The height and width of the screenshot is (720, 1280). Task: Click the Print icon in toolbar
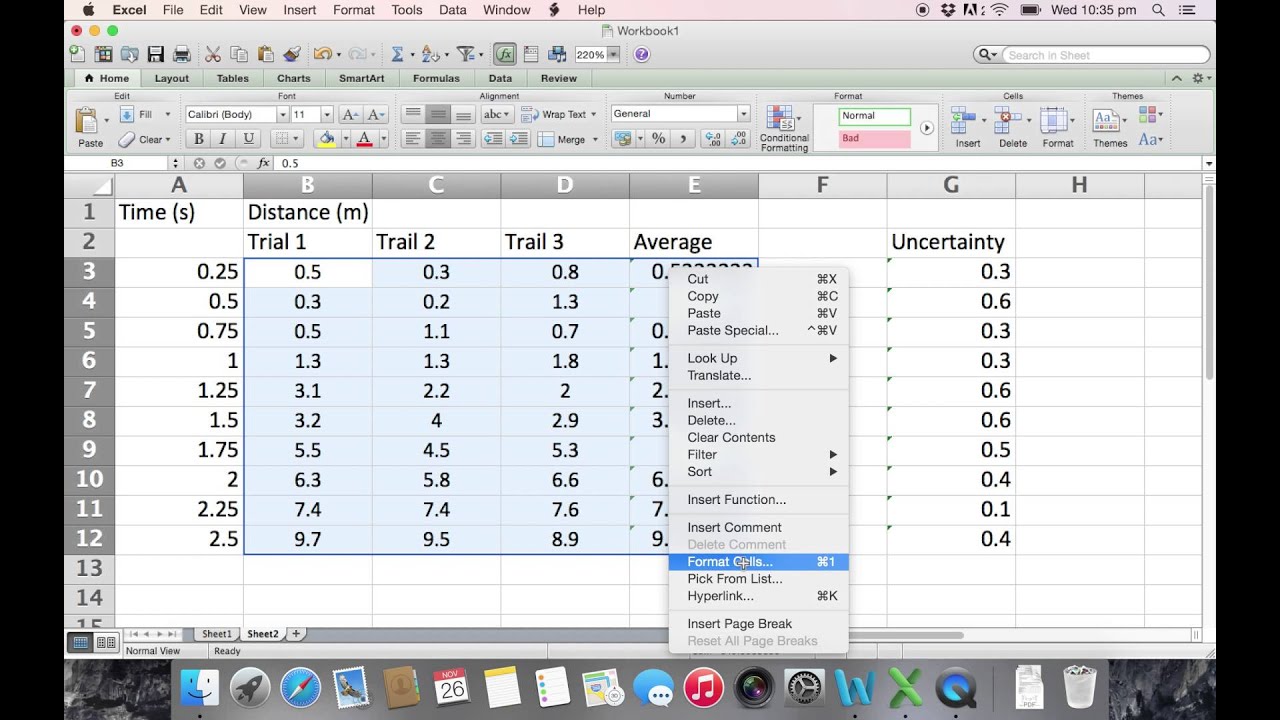click(x=182, y=54)
